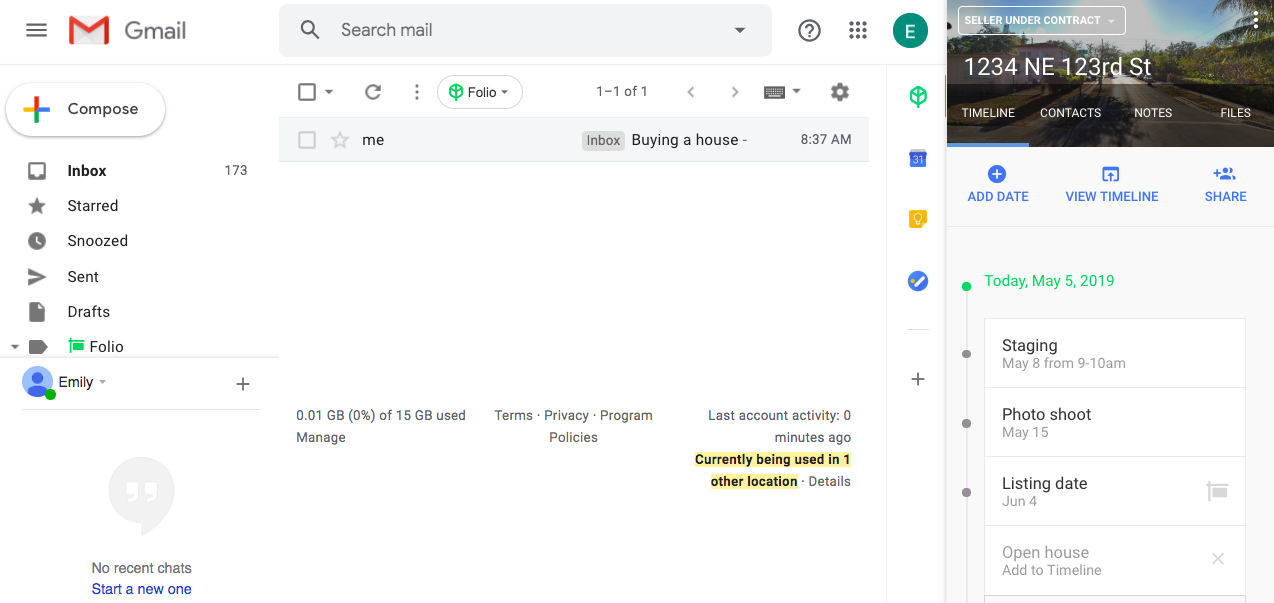Open the Folio add-on in side panel
The height and width of the screenshot is (603, 1274).
coord(918,96)
